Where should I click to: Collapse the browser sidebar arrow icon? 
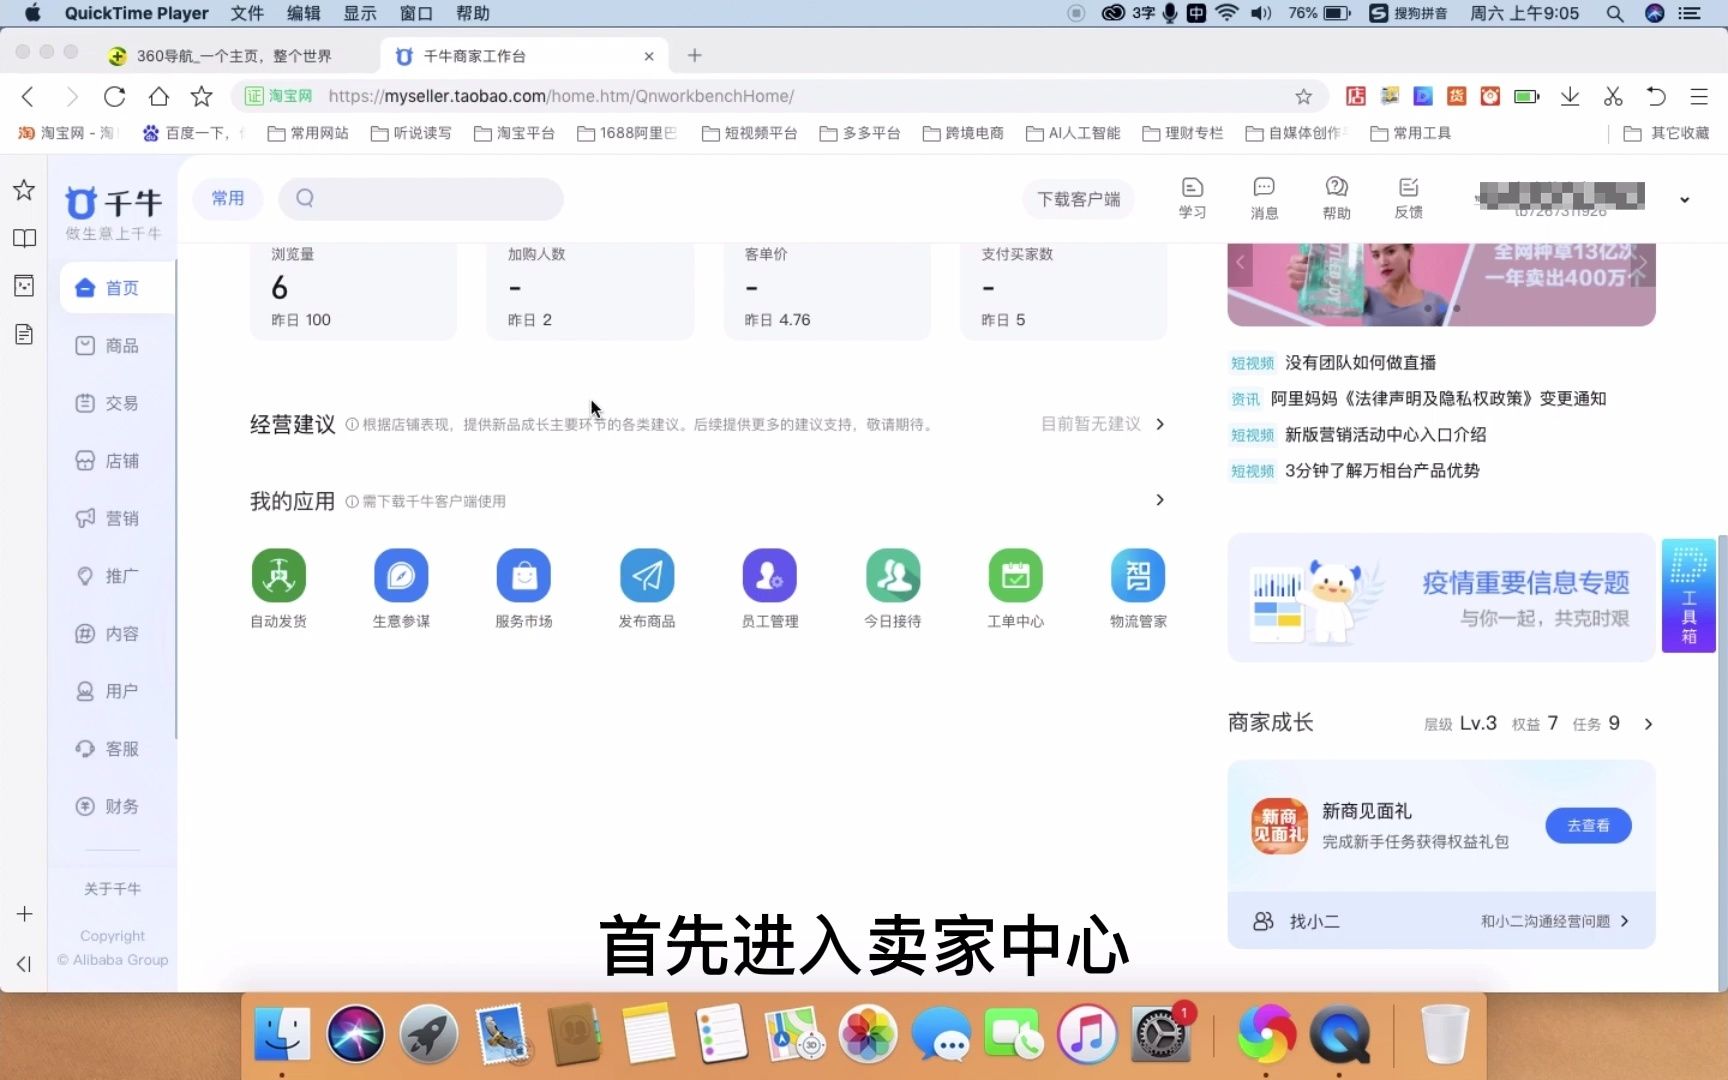point(24,964)
